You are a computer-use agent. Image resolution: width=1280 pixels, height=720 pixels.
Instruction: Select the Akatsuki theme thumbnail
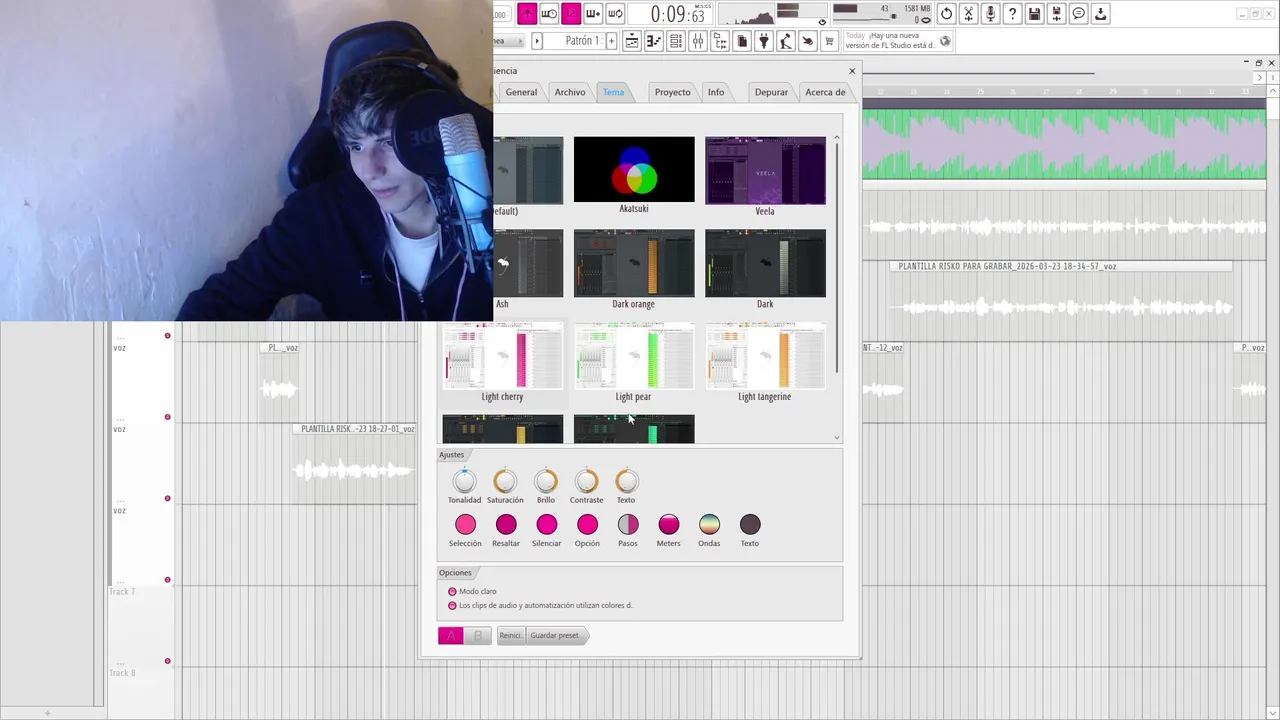[634, 170]
